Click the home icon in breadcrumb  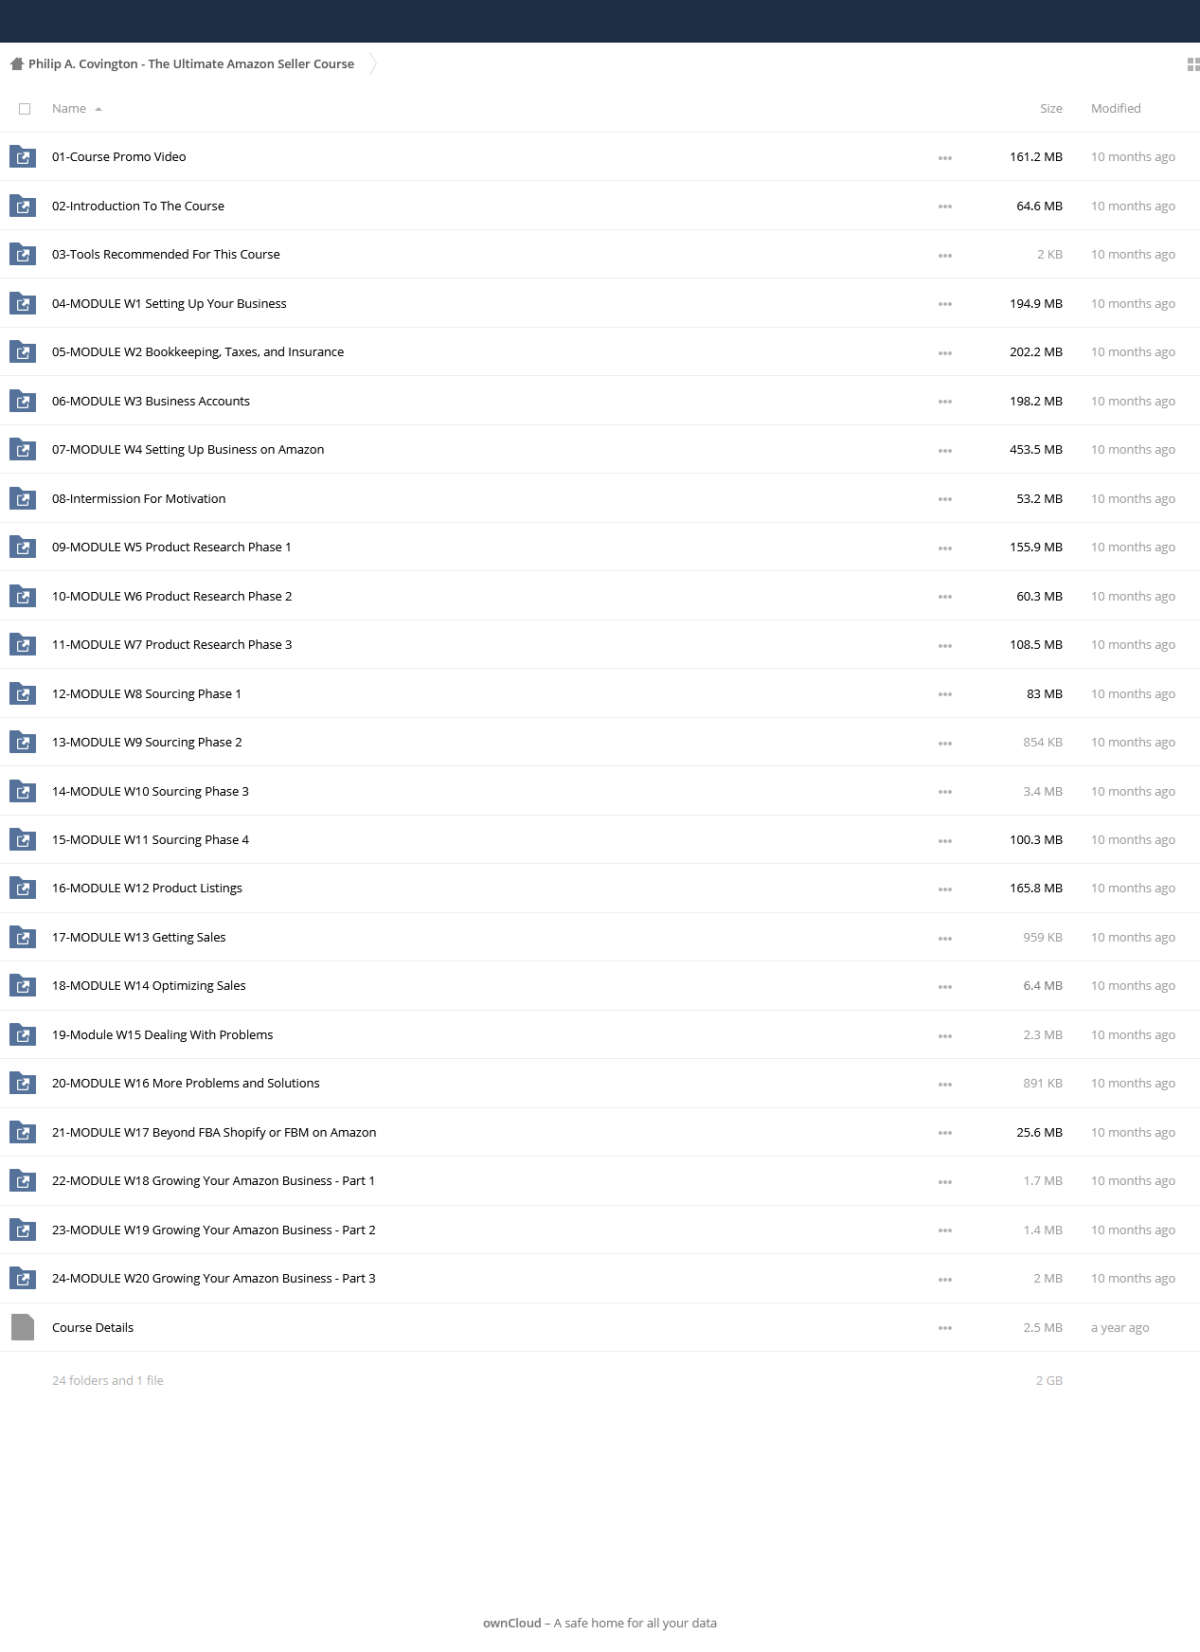(17, 64)
